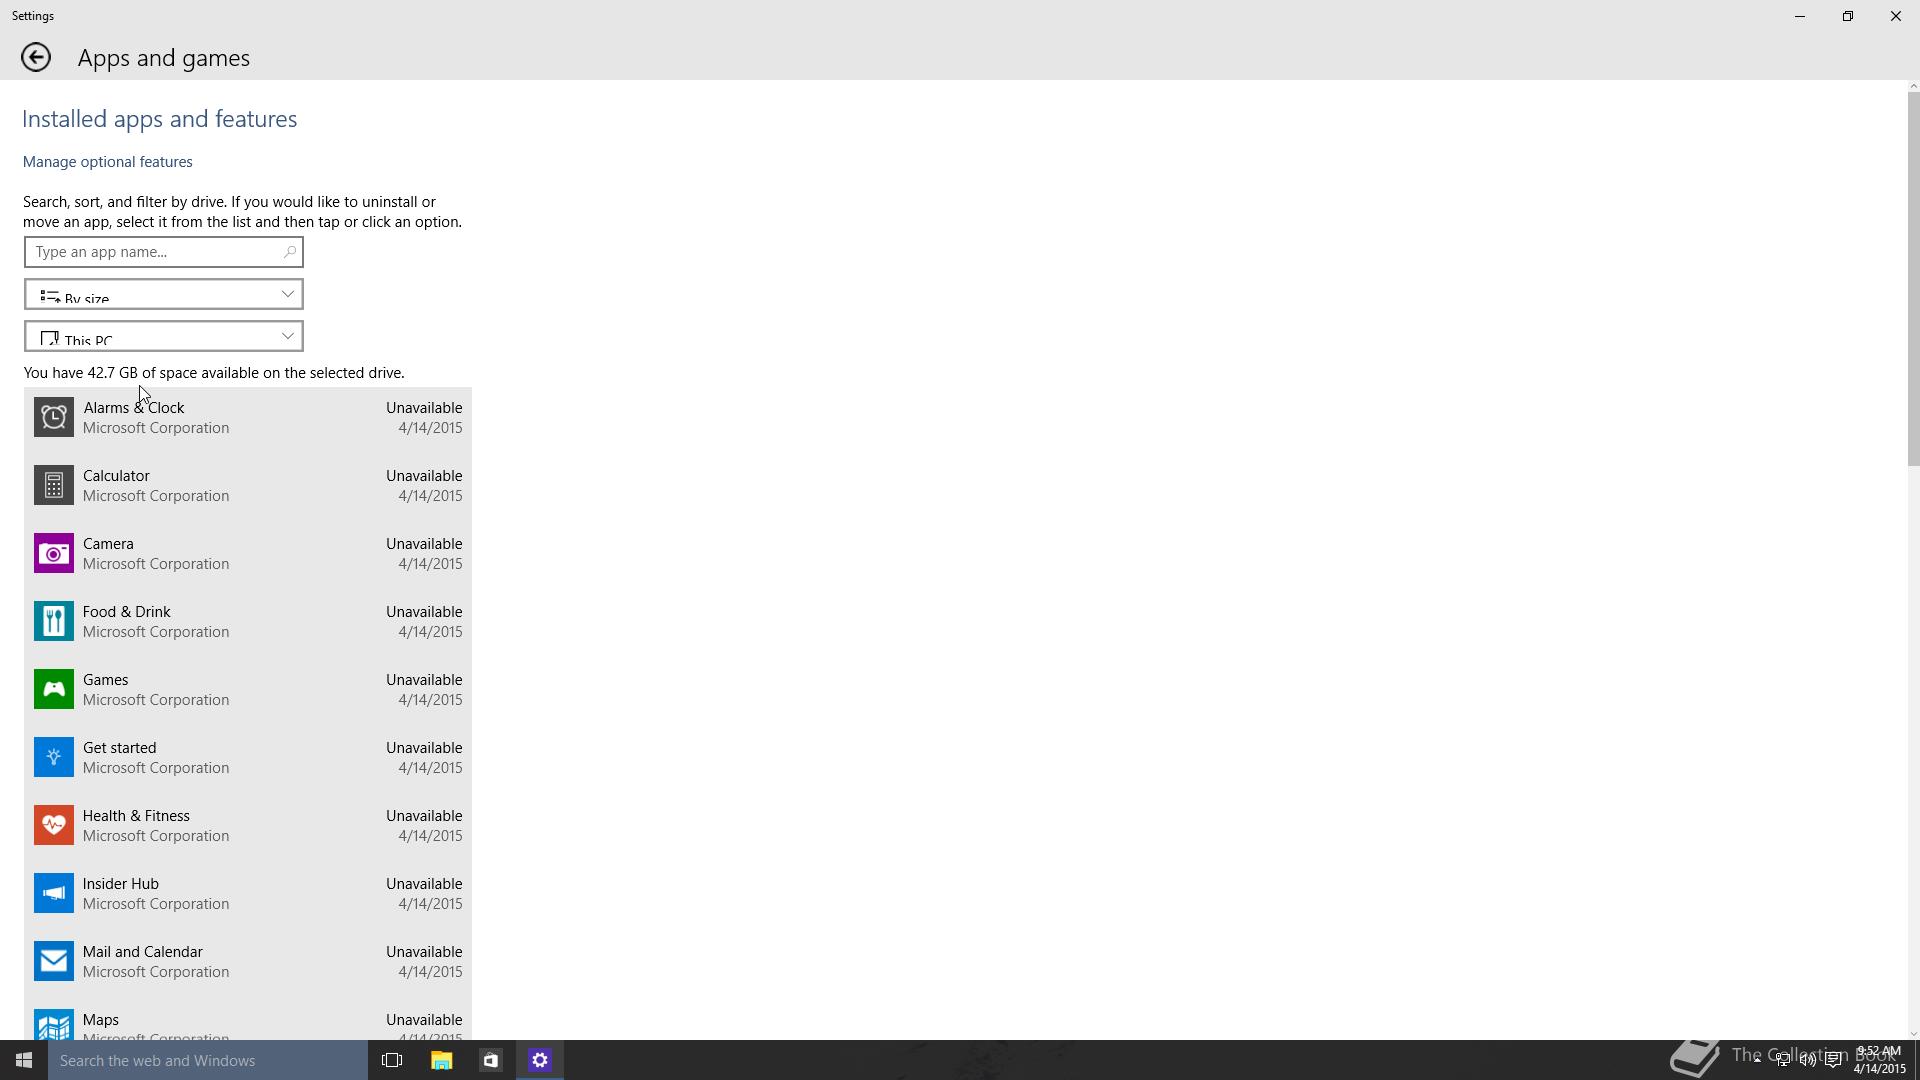Select the Games list entry name
The image size is (1920, 1080).
[x=105, y=680]
